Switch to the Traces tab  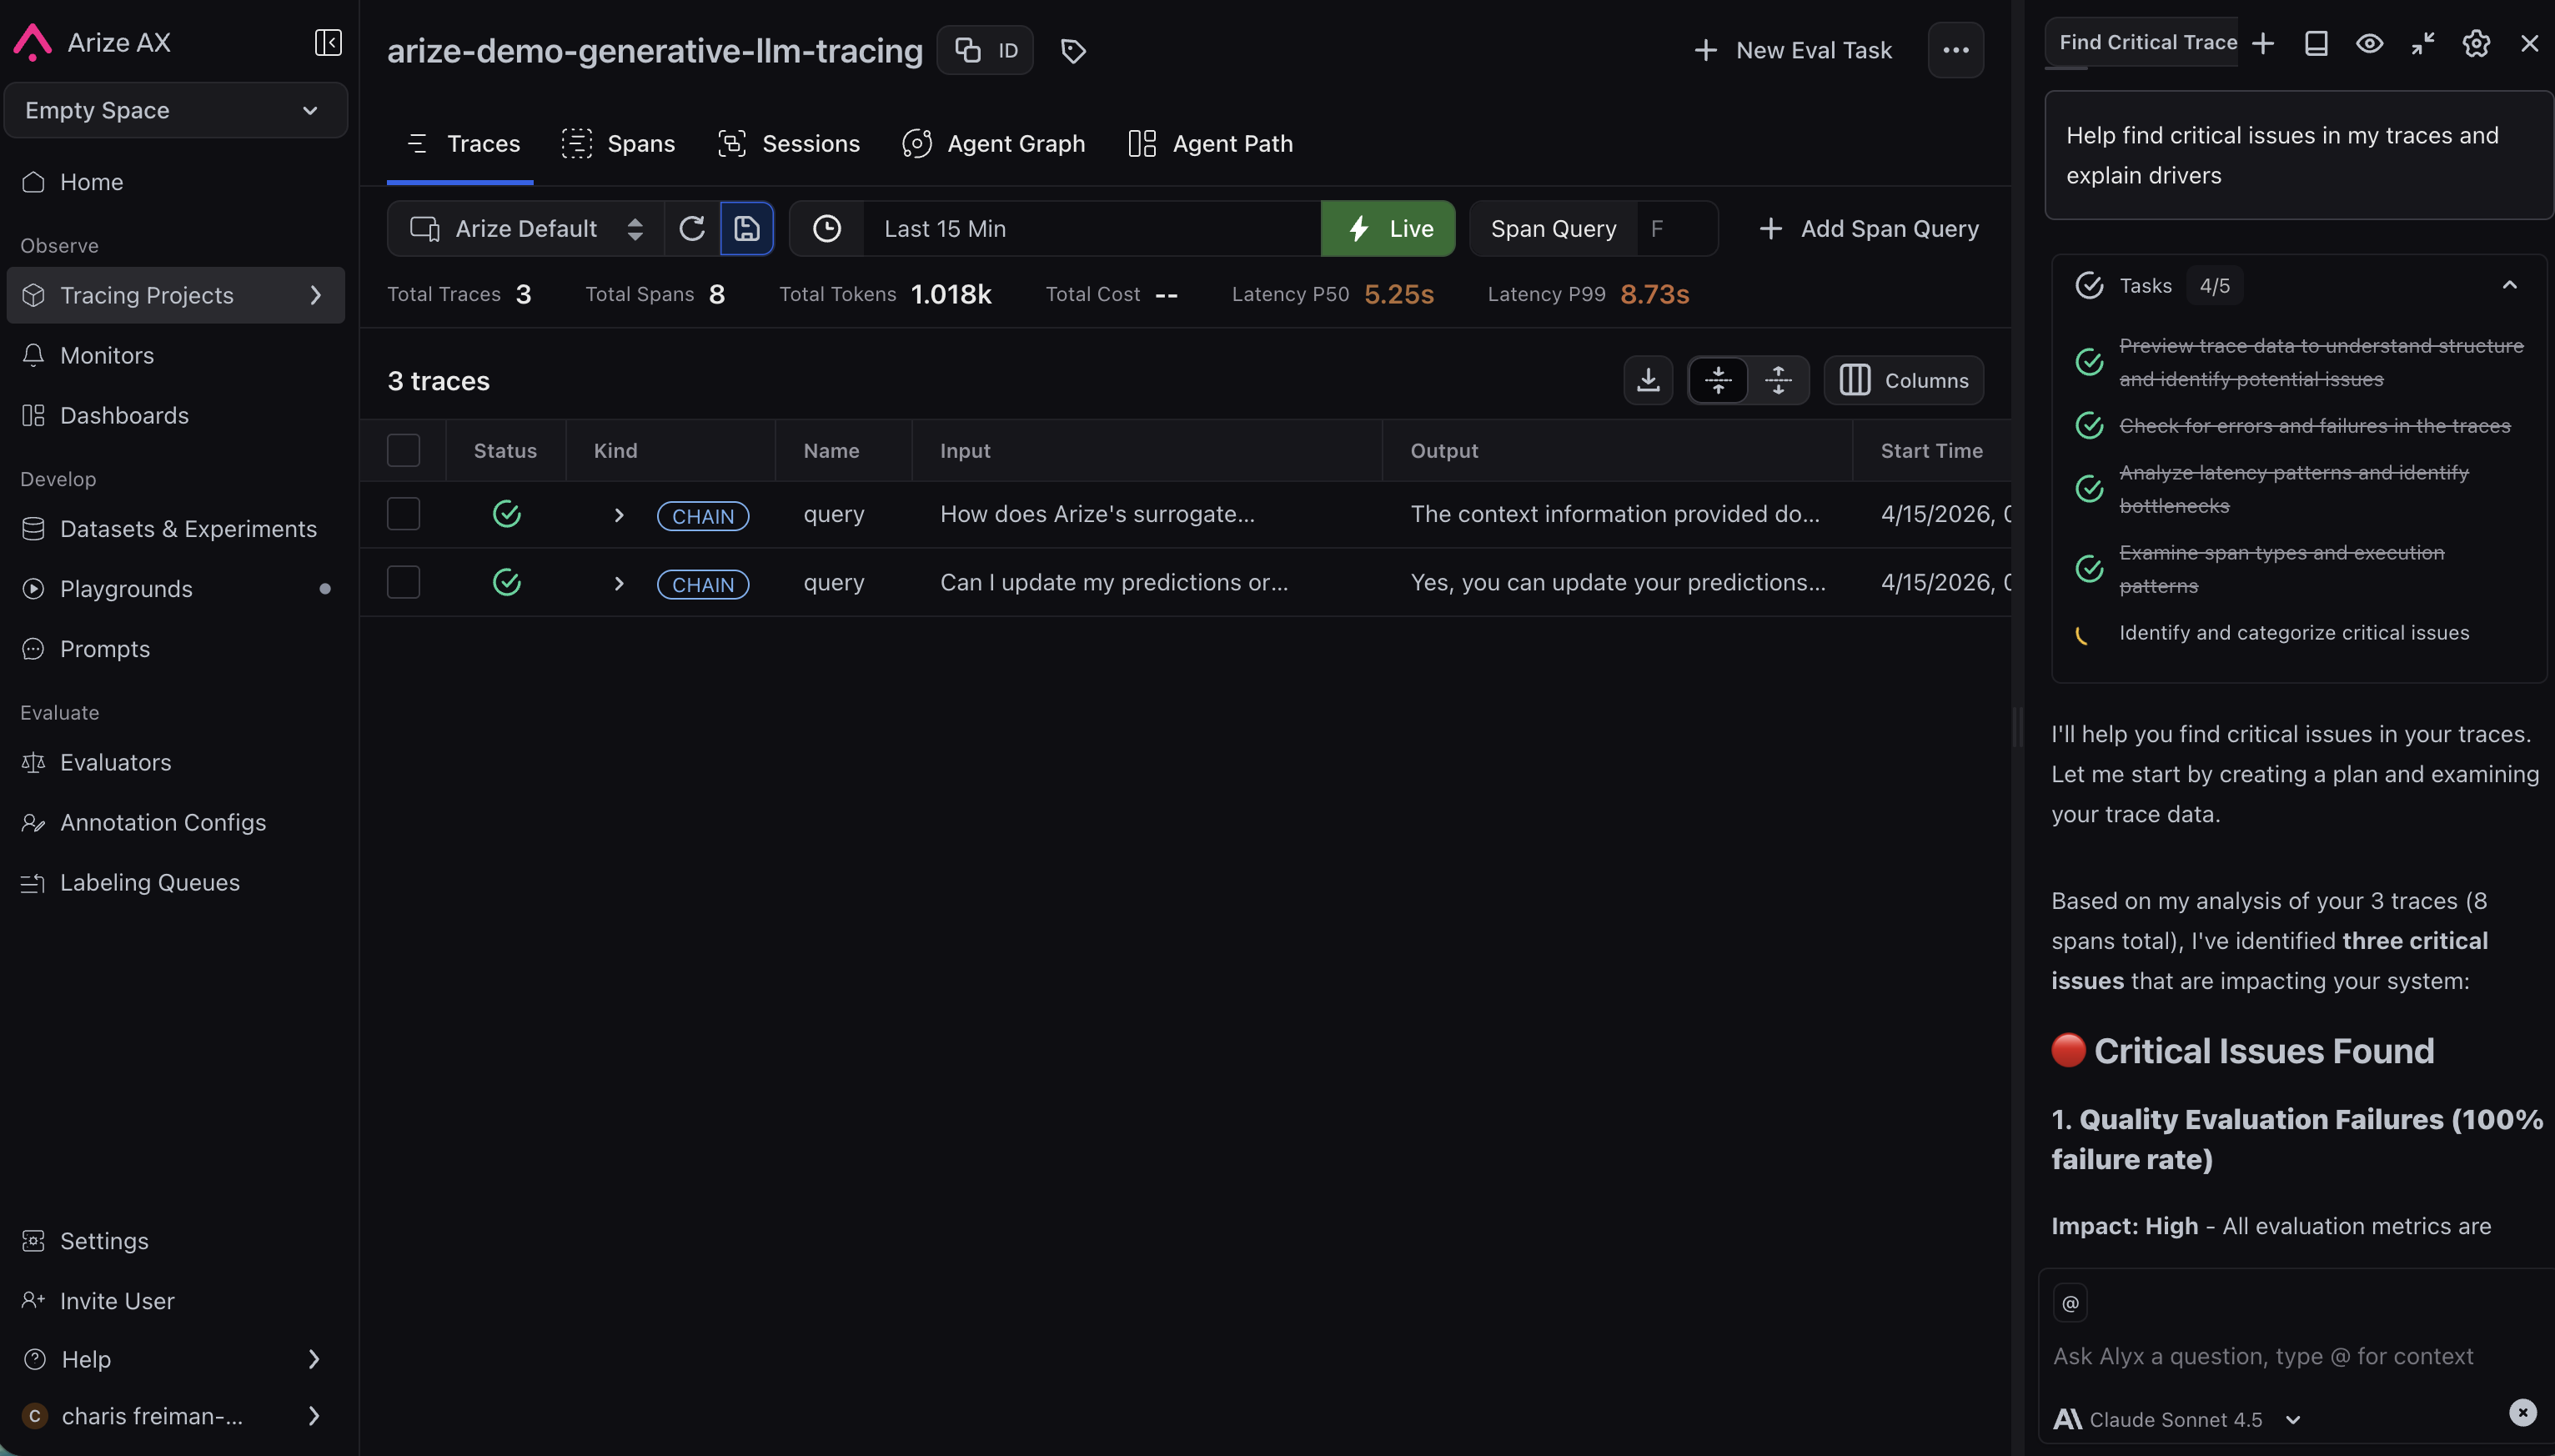pos(461,144)
